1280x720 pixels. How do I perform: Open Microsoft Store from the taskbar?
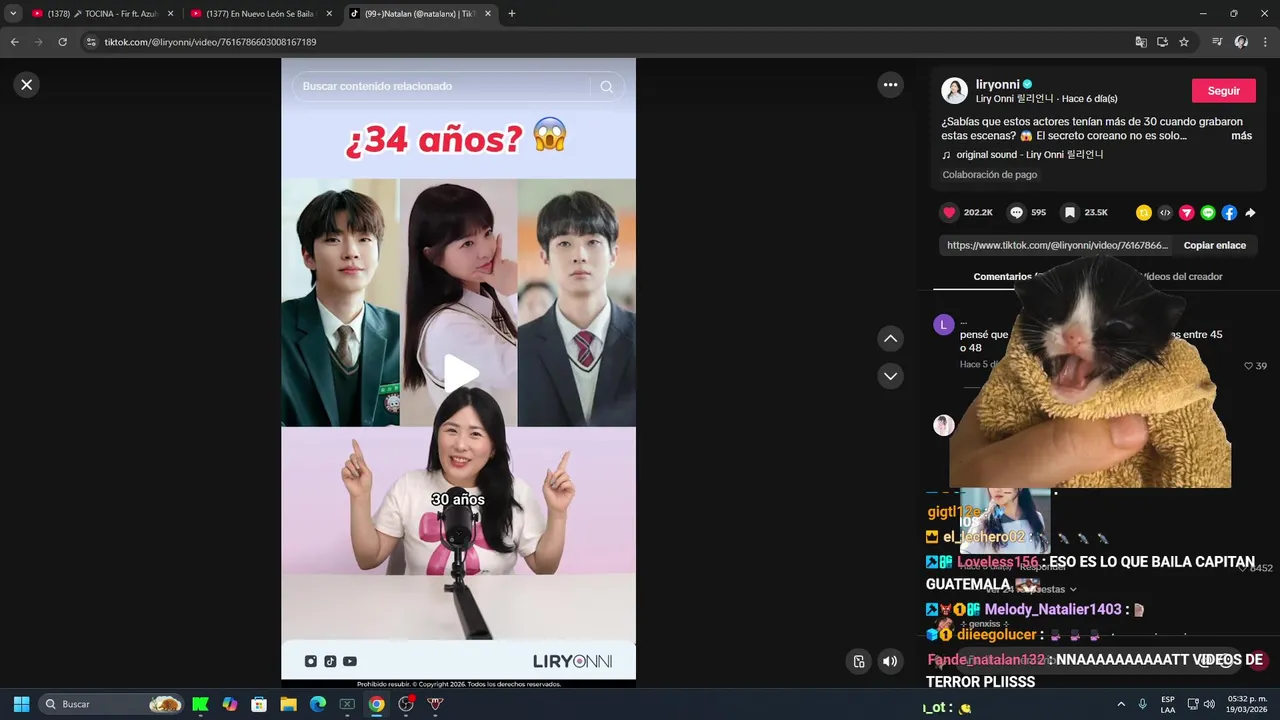[259, 704]
